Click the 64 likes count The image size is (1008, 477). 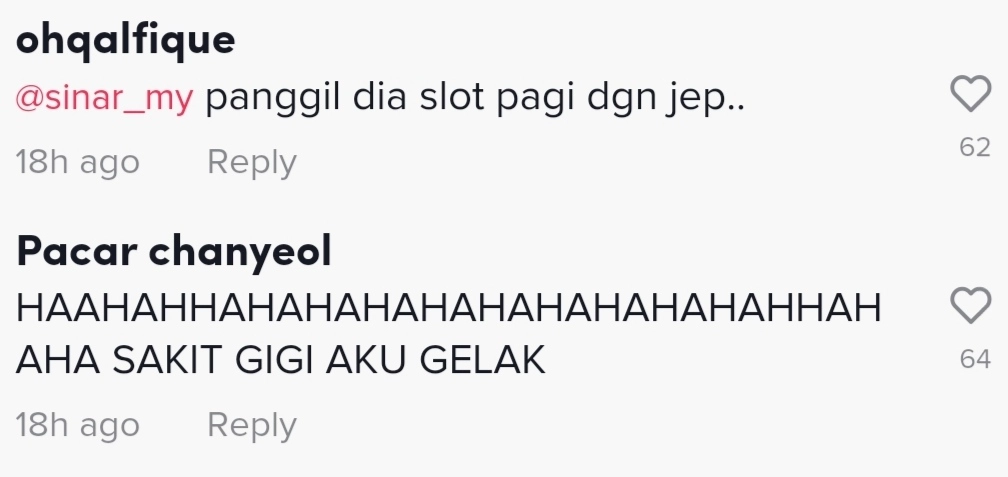[975, 359]
